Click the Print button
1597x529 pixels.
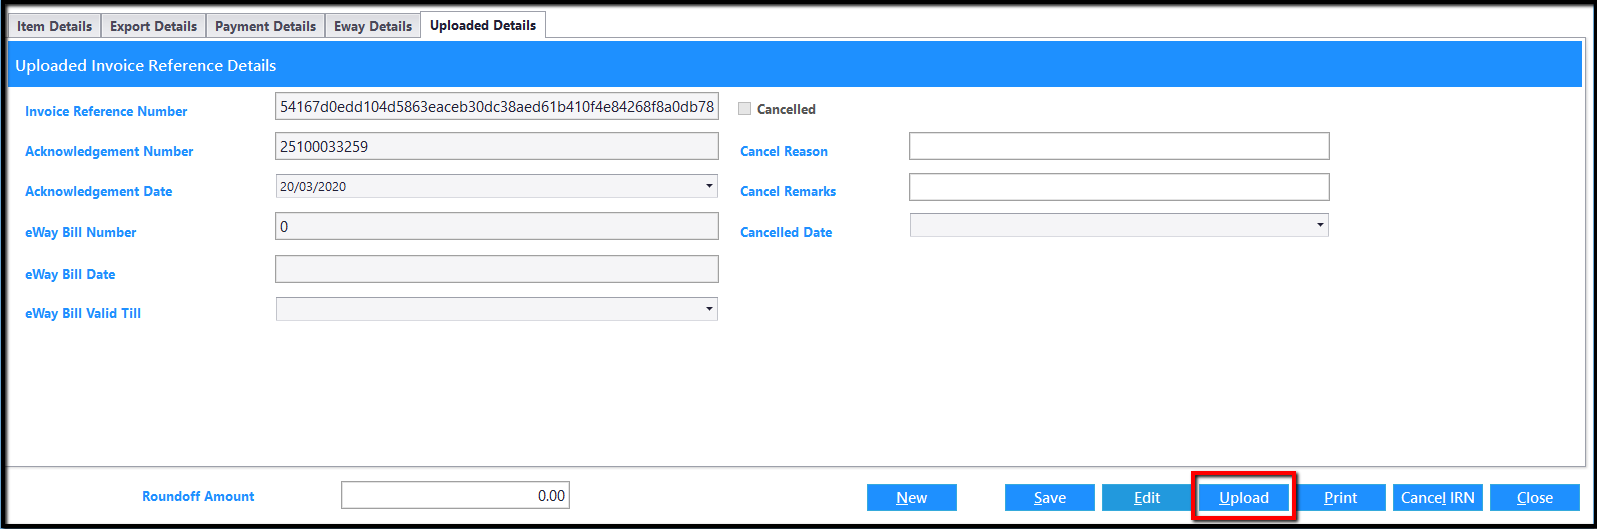1341,497
